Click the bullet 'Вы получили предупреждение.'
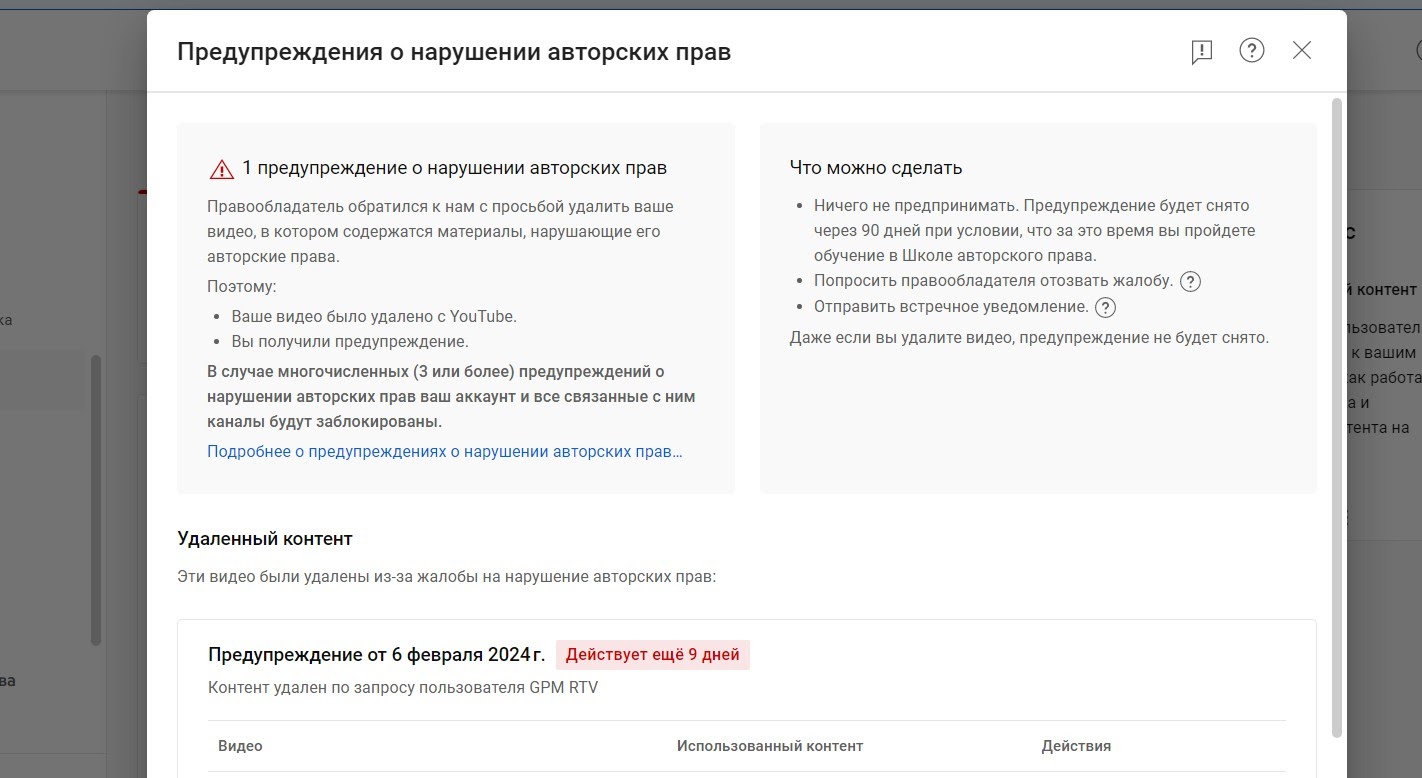The height and width of the screenshot is (778, 1422). (350, 341)
